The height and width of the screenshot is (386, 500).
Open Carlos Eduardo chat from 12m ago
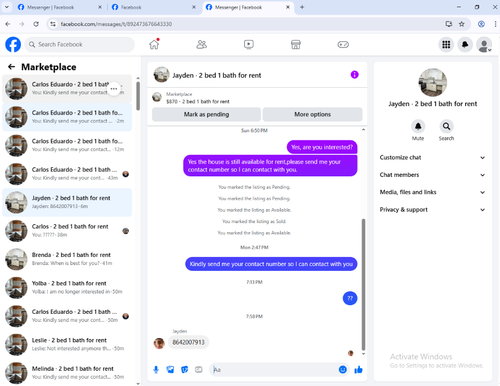point(67,145)
